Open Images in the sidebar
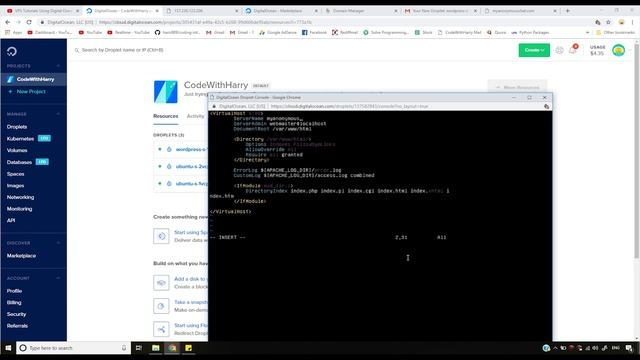 [x=16, y=186]
